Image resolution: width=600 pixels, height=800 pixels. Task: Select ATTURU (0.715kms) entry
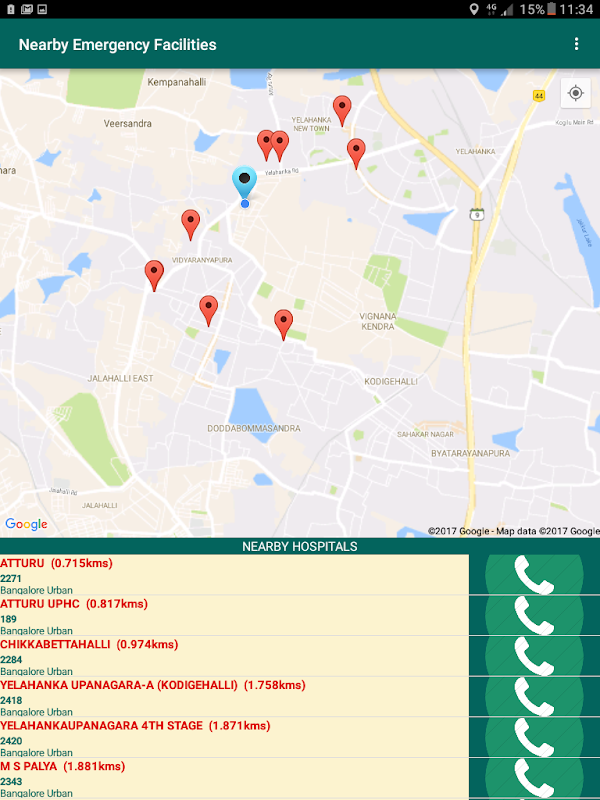coord(234,574)
